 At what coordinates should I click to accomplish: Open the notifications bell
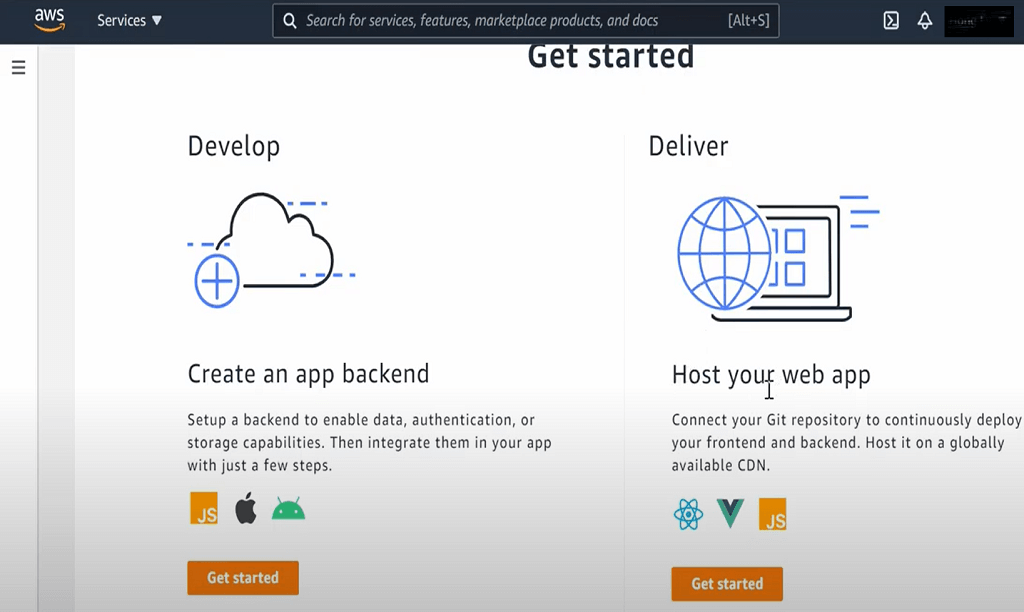[925, 21]
